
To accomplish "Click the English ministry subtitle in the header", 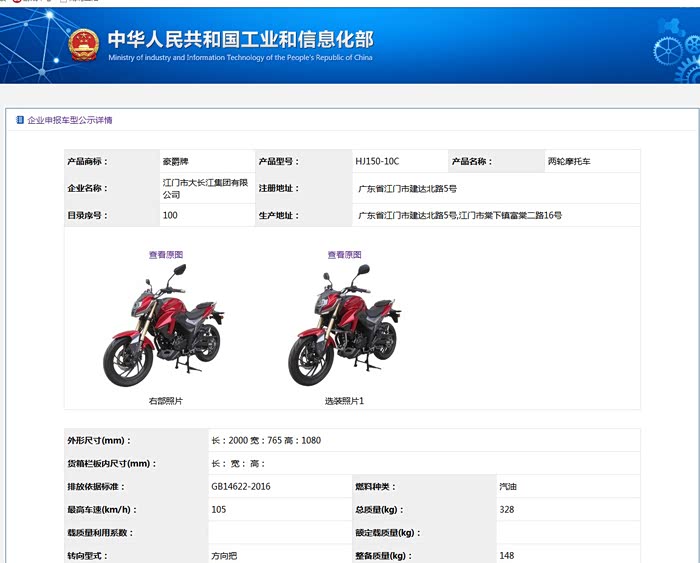I will coord(240,58).
